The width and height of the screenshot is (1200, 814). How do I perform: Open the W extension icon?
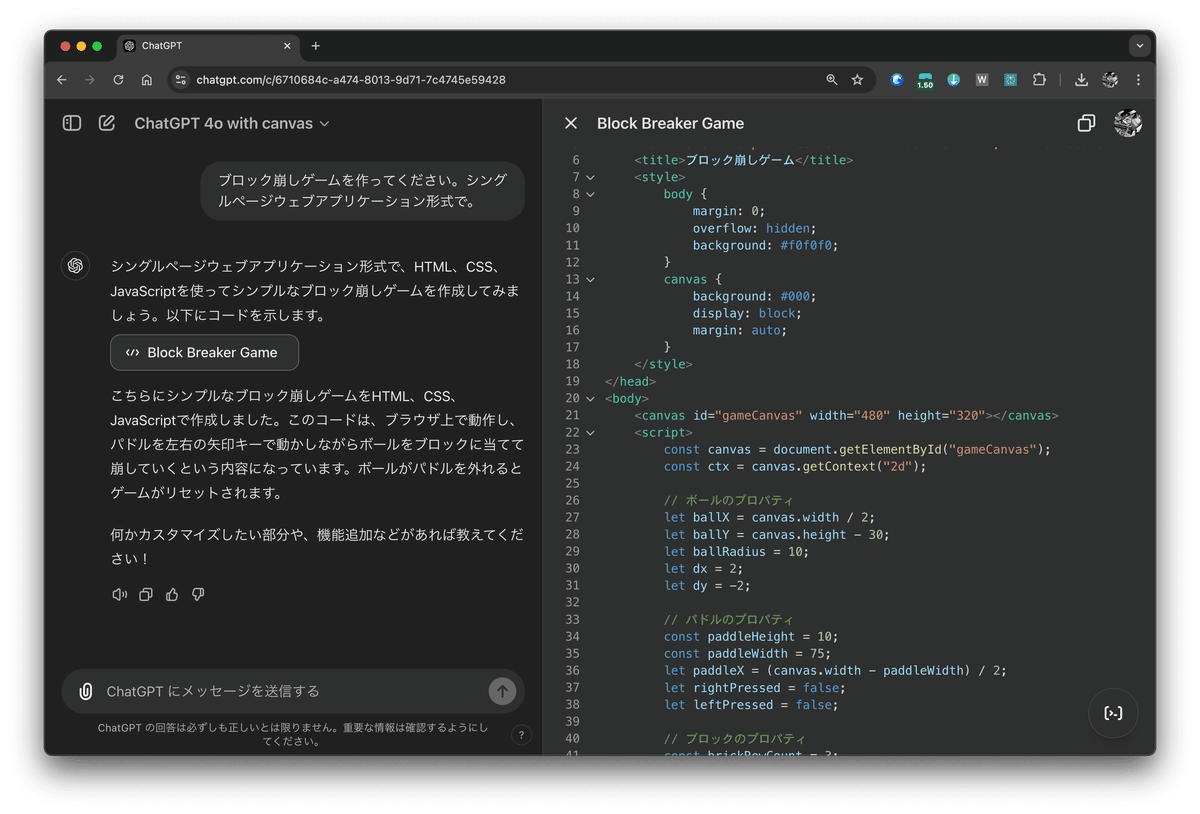point(982,80)
